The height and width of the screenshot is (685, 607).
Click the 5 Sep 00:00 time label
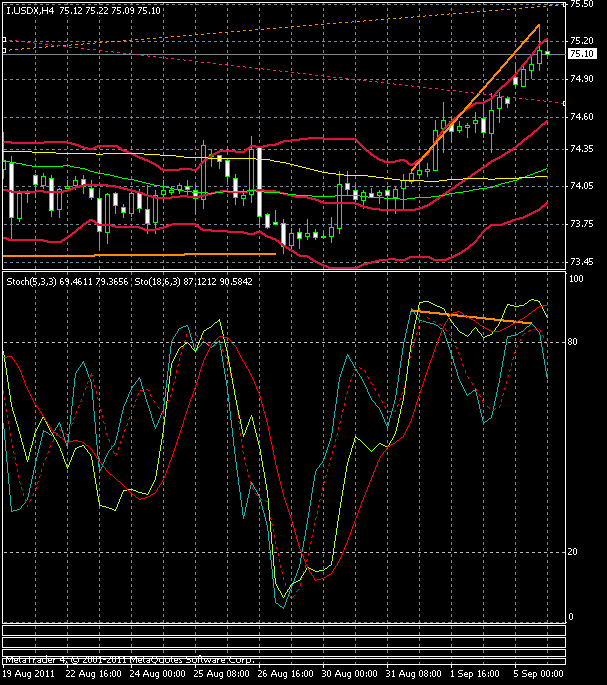(539, 674)
